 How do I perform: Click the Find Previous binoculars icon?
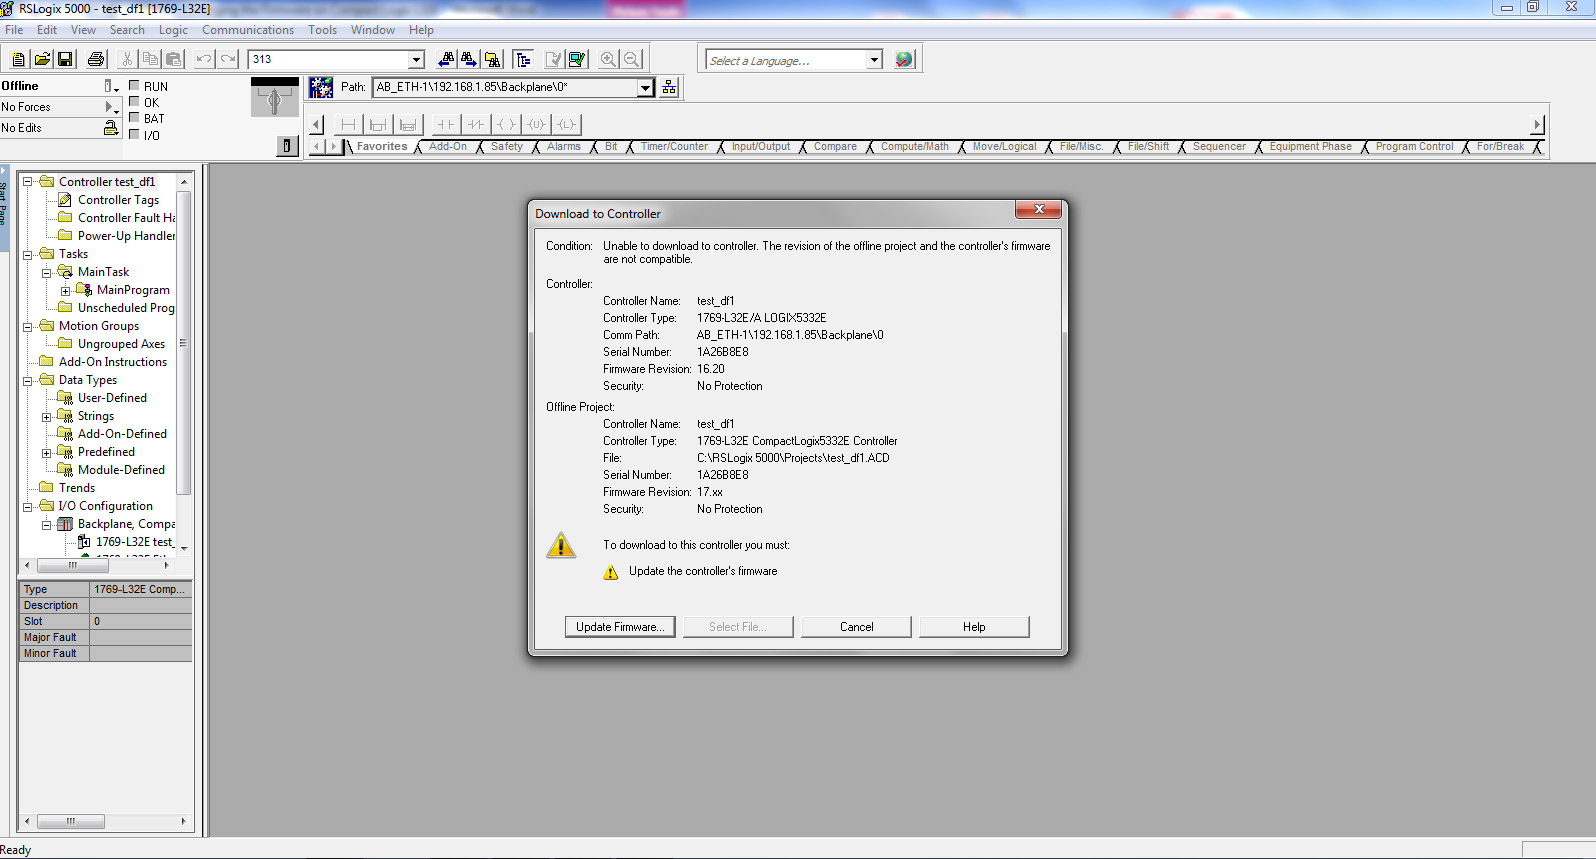pyautogui.click(x=447, y=60)
